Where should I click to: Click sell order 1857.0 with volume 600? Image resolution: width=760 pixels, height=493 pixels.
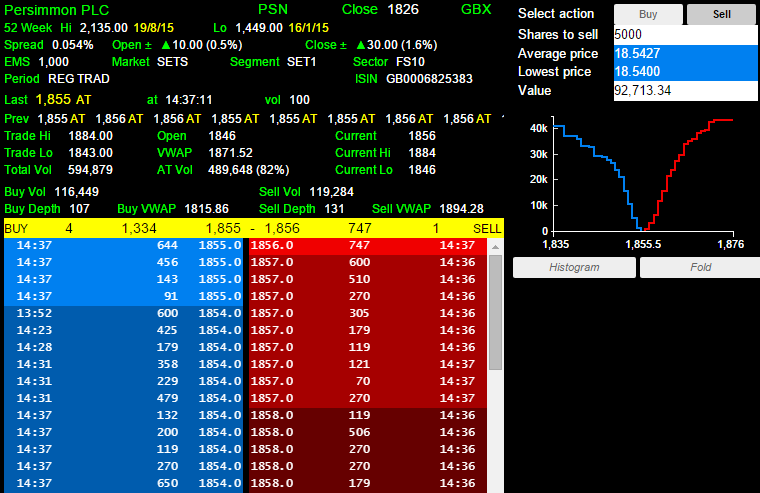368,262
